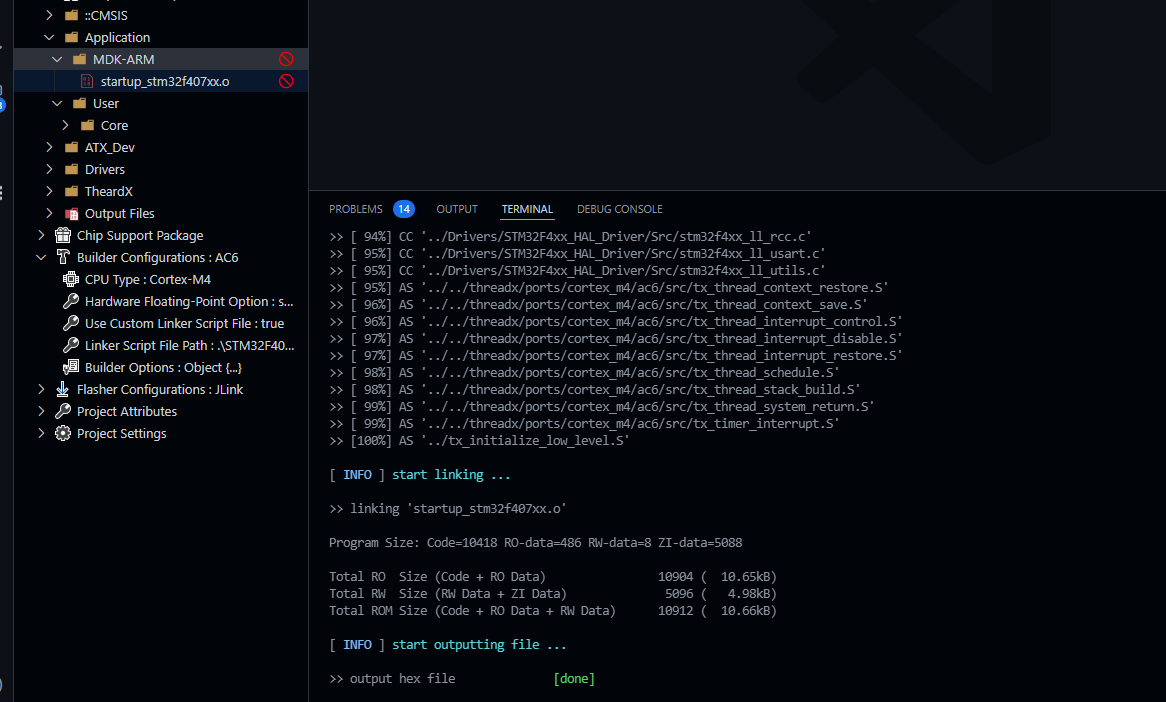Image resolution: width=1166 pixels, height=702 pixels.
Task: Click the Project Settings gear icon
Action: [62, 433]
